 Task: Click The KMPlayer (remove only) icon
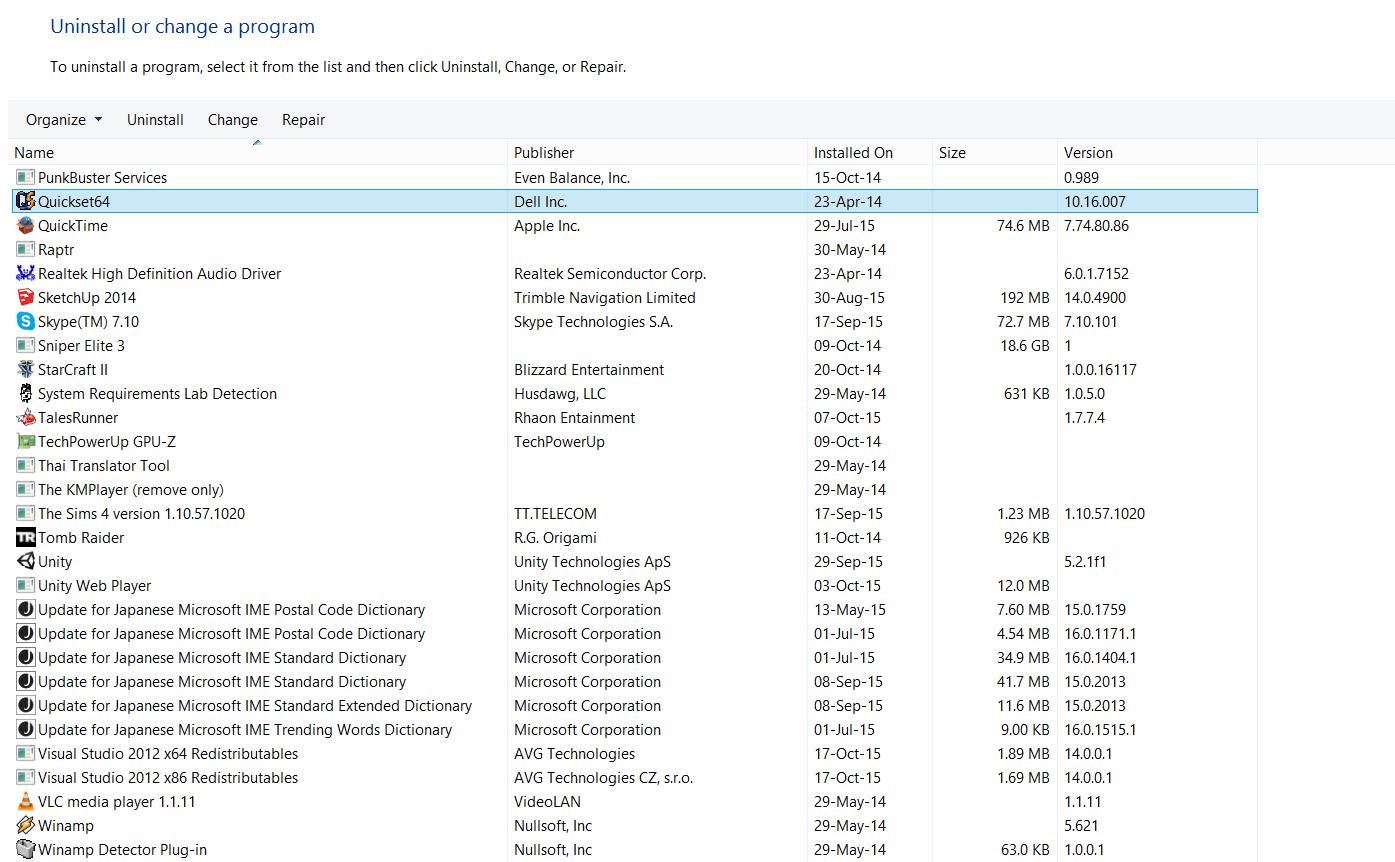tap(26, 489)
